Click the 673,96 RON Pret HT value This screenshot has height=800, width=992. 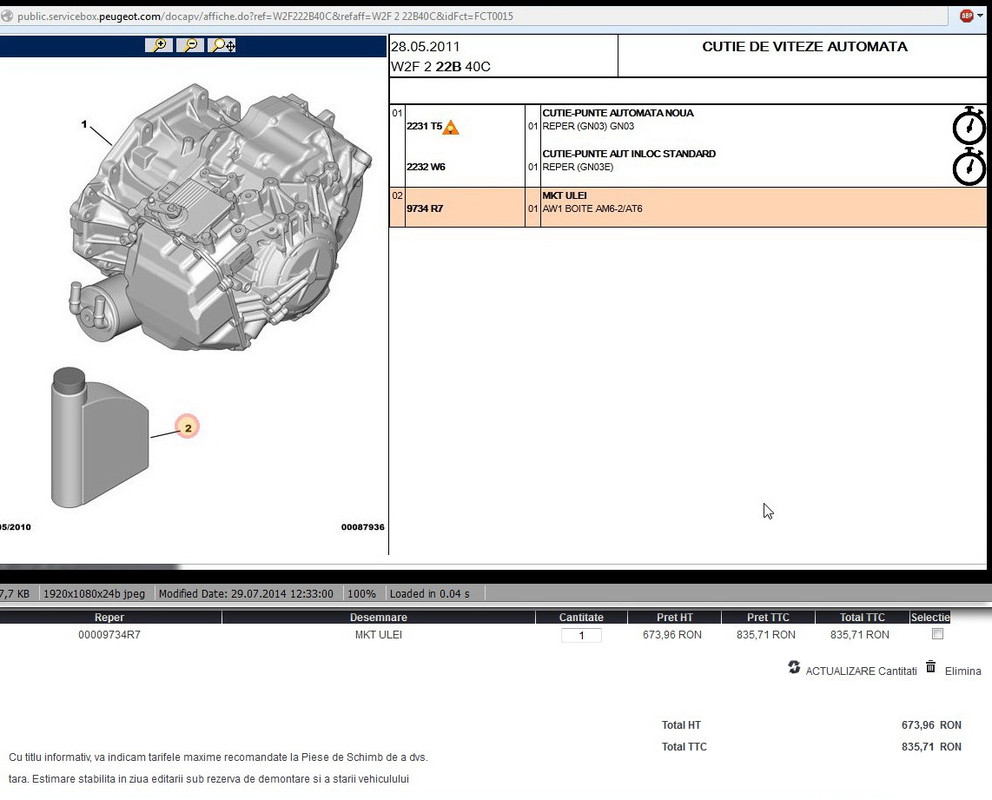pyautogui.click(x=672, y=634)
